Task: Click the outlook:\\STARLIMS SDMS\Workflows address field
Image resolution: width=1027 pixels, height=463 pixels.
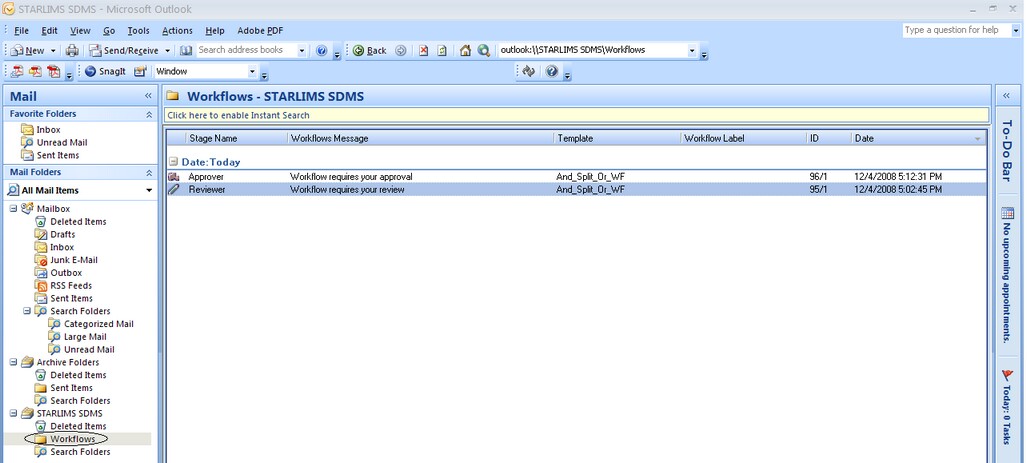Action: pyautogui.click(x=593, y=50)
